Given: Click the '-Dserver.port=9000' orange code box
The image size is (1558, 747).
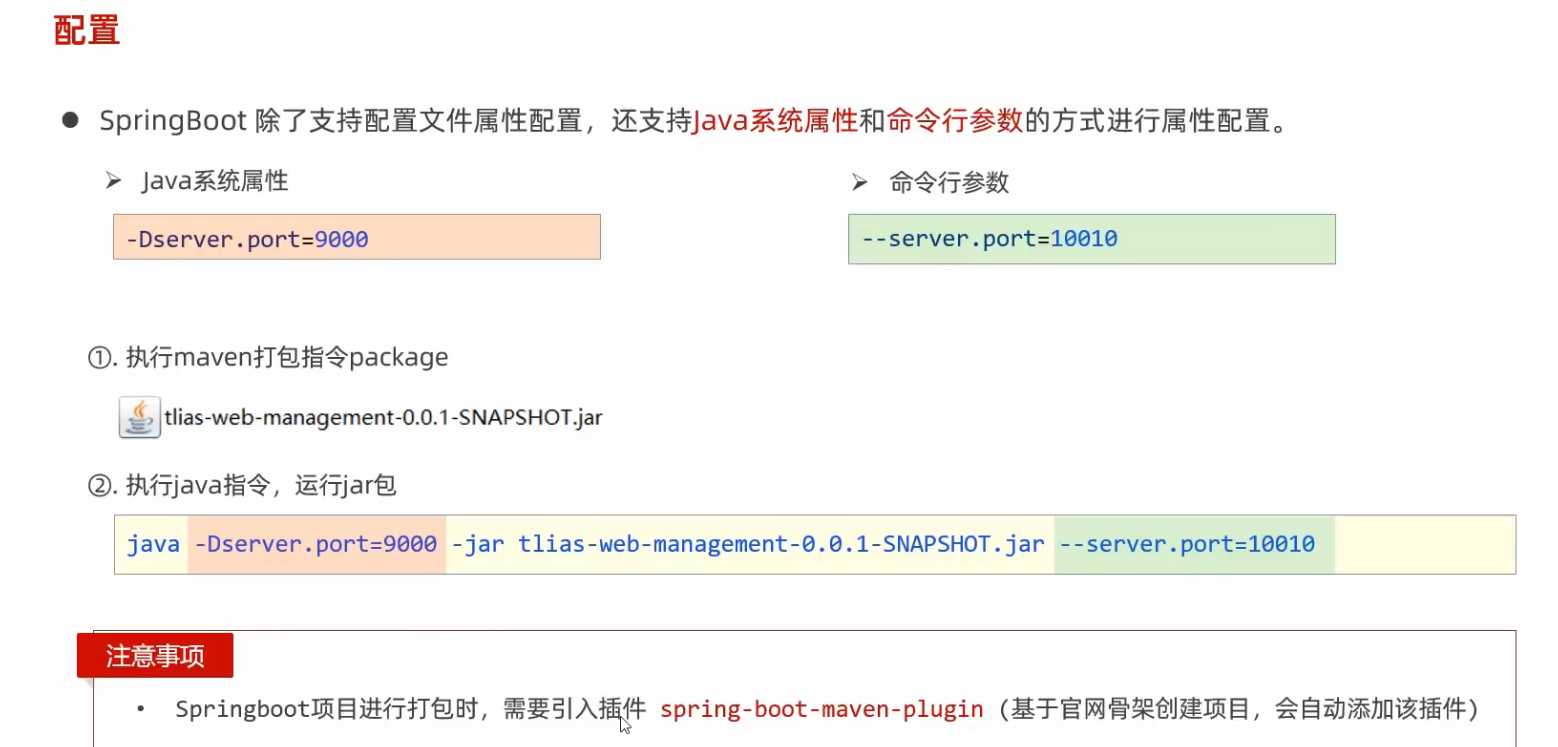Looking at the screenshot, I should [x=357, y=237].
